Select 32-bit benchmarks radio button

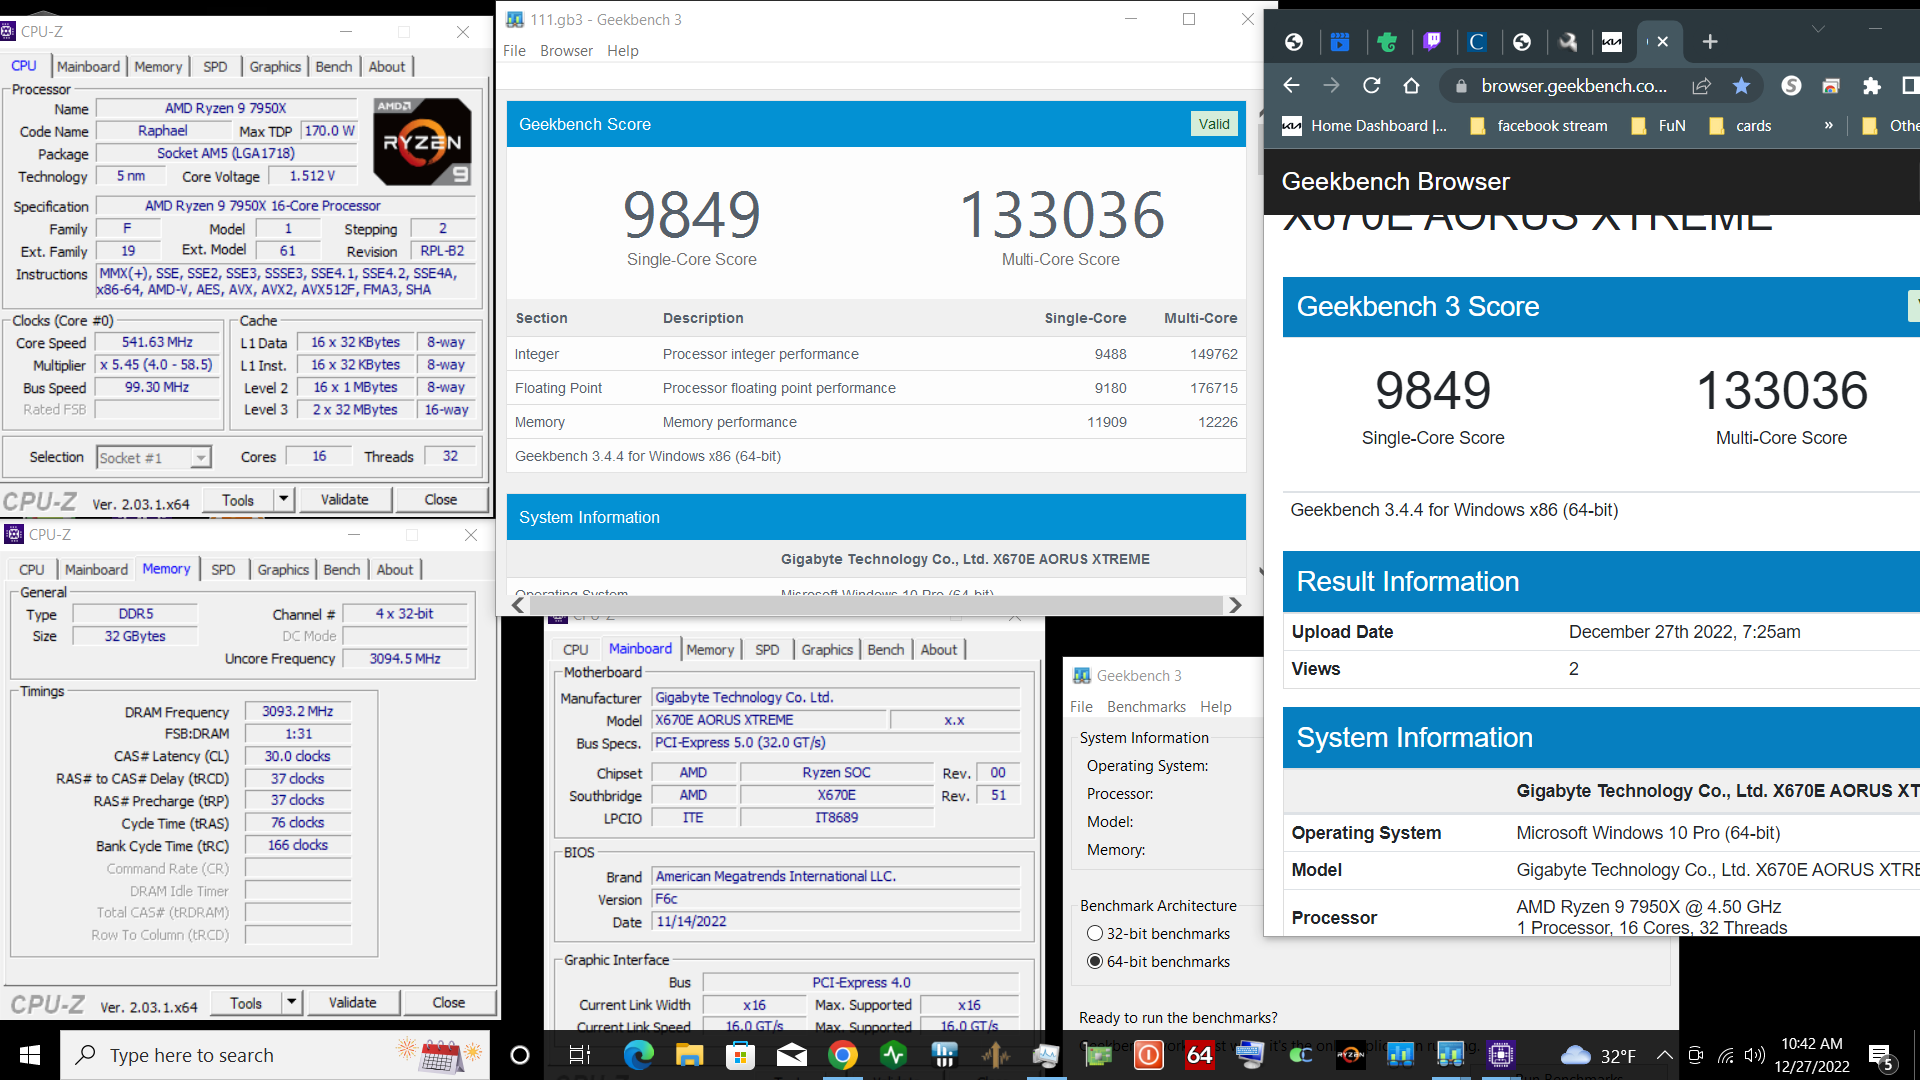pyautogui.click(x=1095, y=933)
